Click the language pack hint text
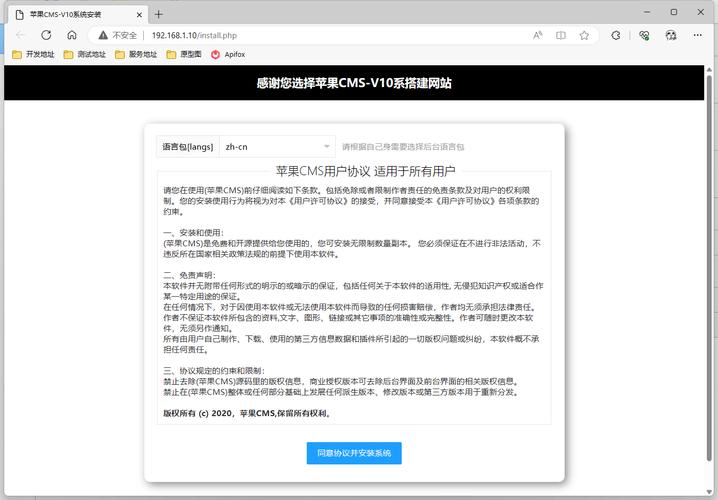This screenshot has height=500, width=718. pos(403,147)
